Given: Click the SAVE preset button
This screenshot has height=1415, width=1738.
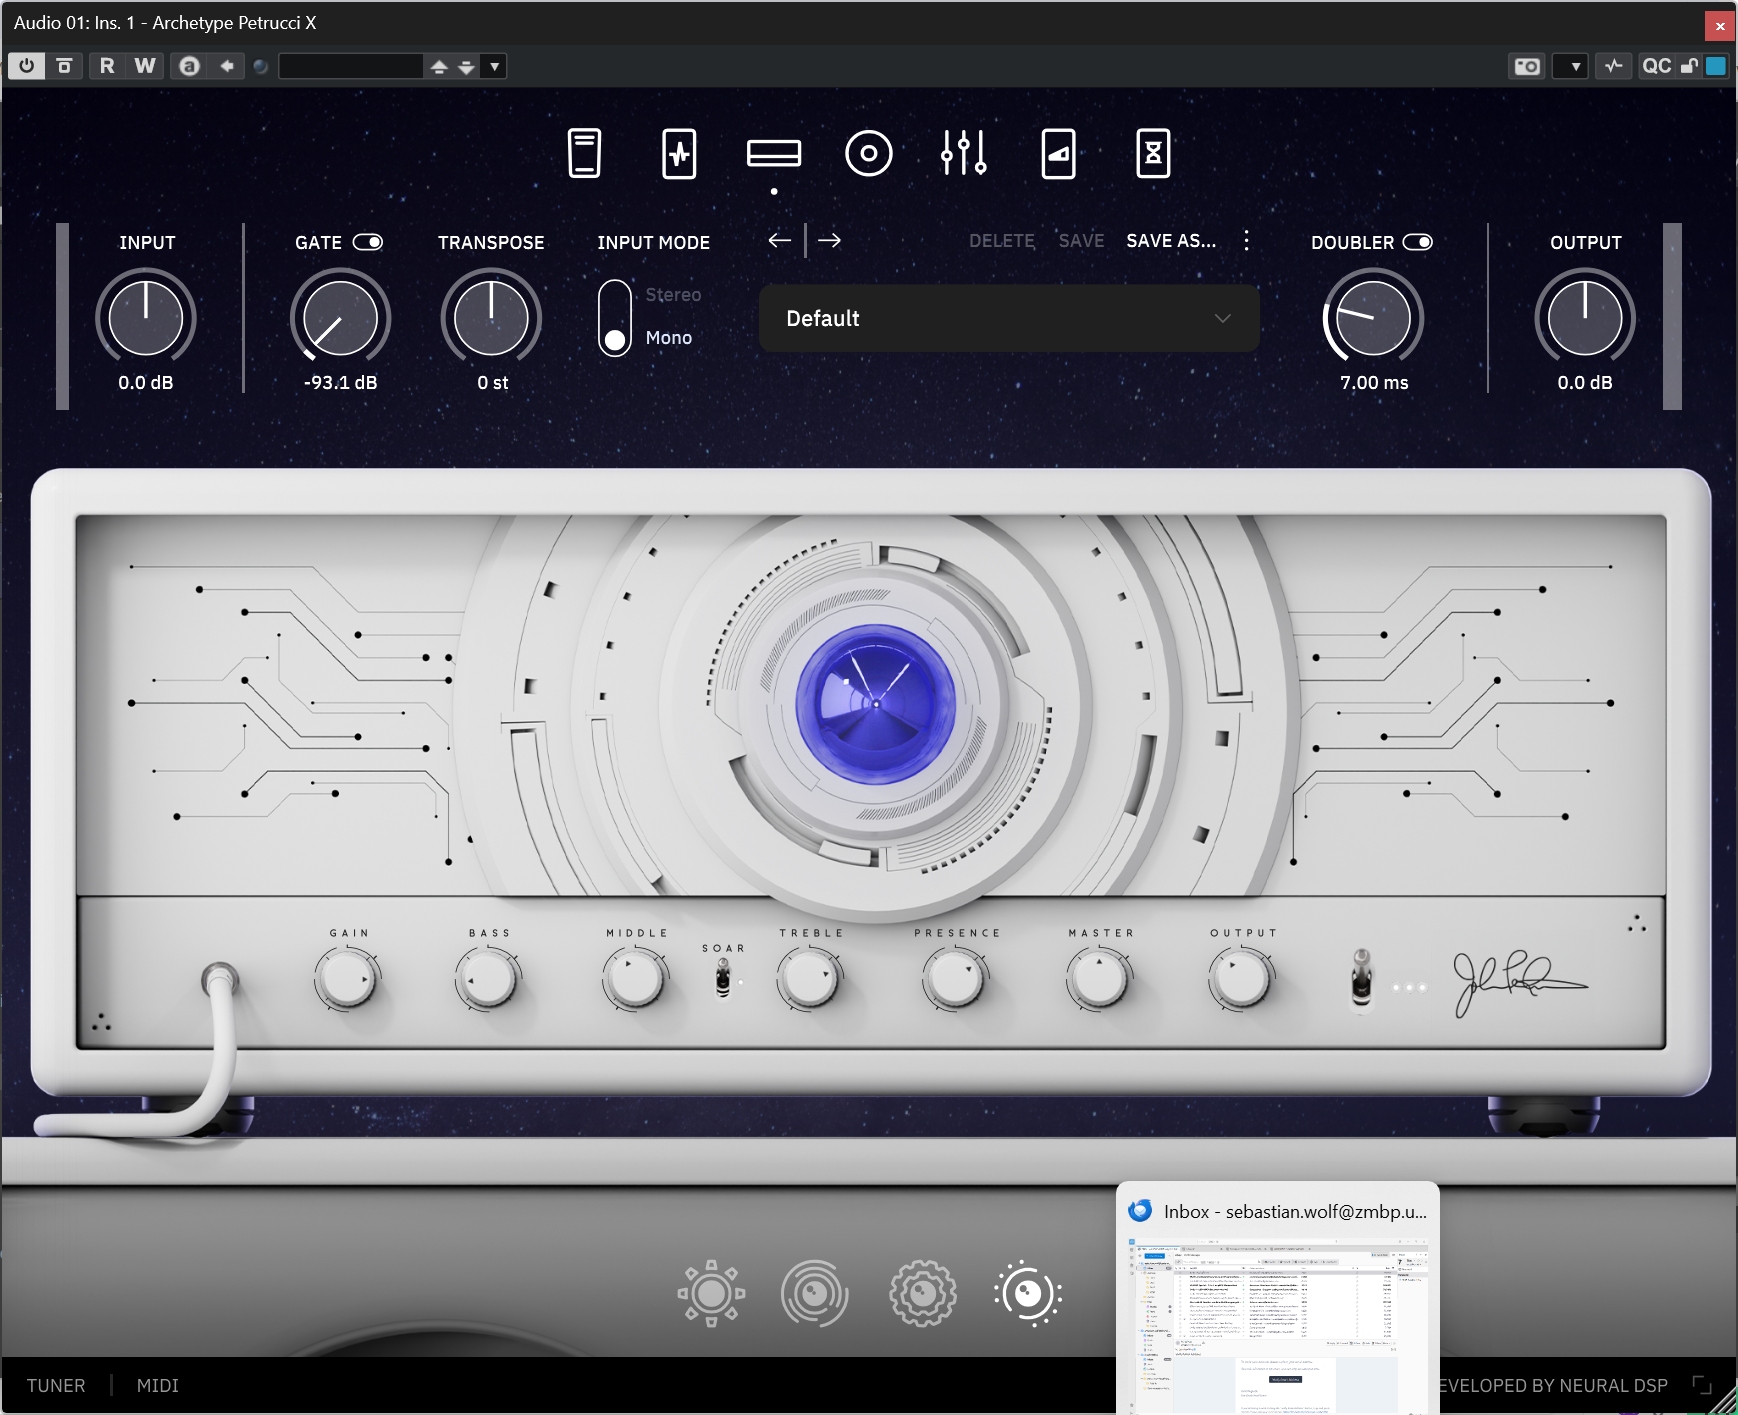Looking at the screenshot, I should point(1081,241).
